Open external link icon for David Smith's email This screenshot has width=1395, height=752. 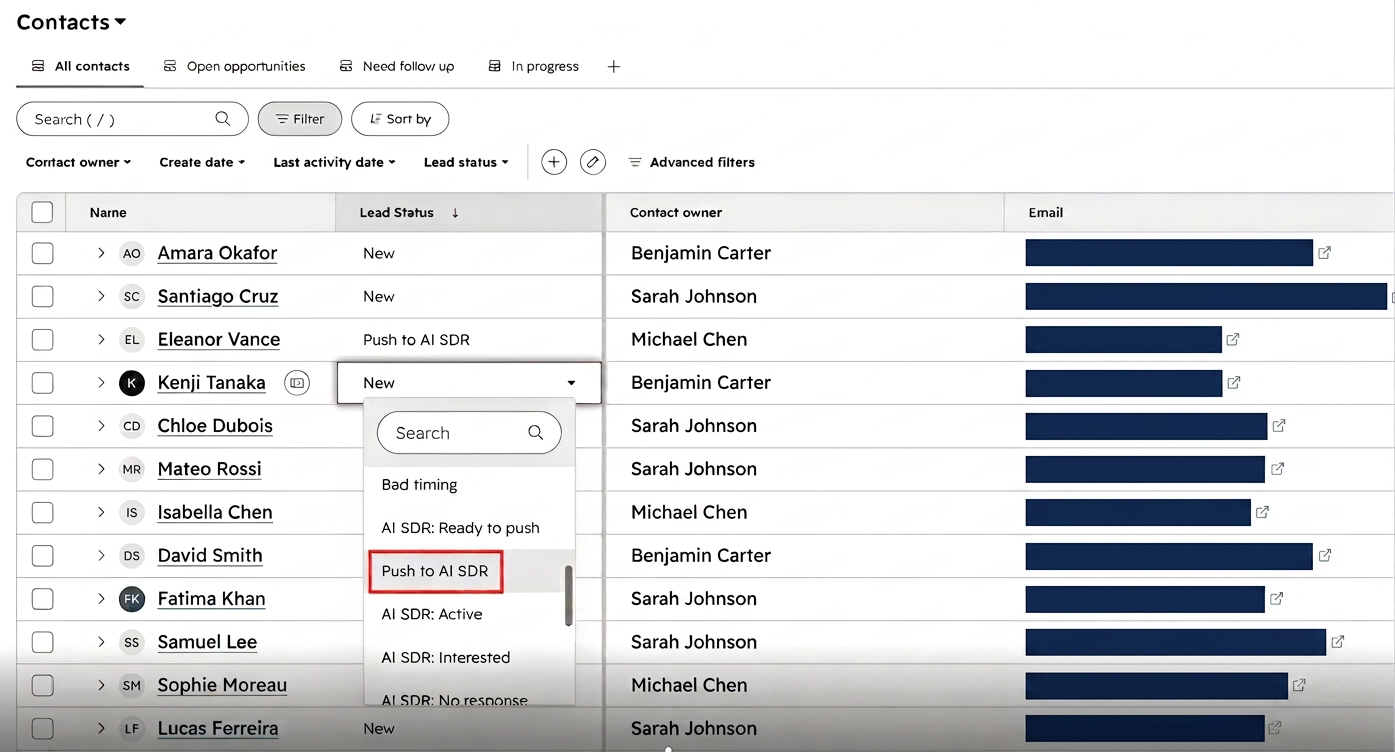[1324, 555]
